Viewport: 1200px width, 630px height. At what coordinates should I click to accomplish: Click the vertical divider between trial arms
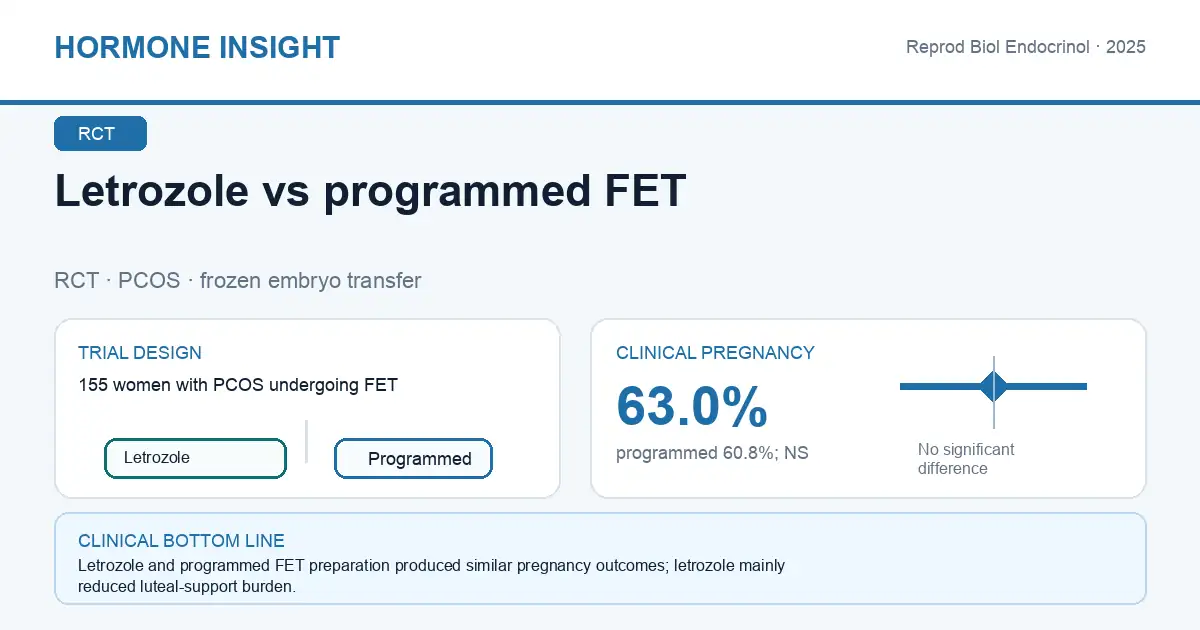click(306, 441)
